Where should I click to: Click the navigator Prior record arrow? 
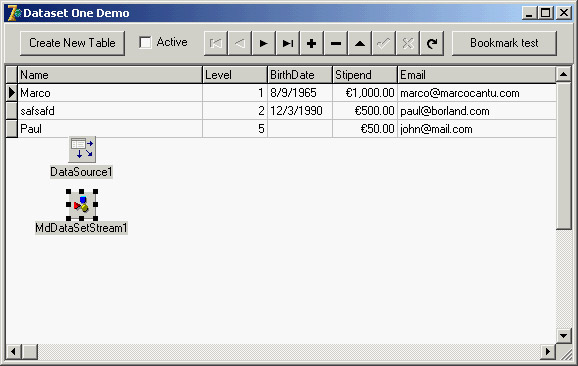240,43
